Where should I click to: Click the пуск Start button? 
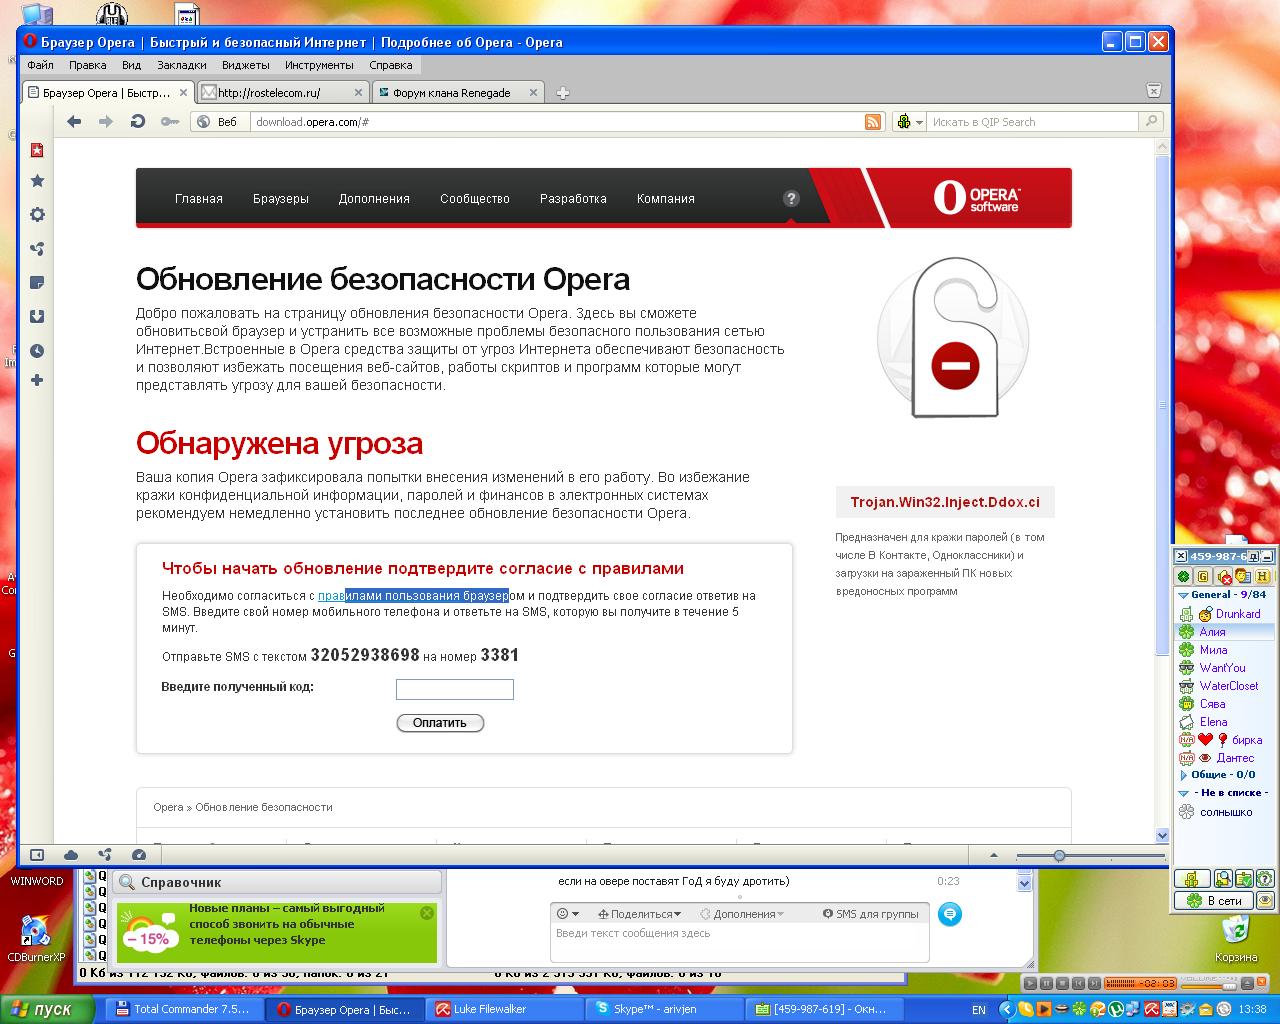coord(47,1010)
